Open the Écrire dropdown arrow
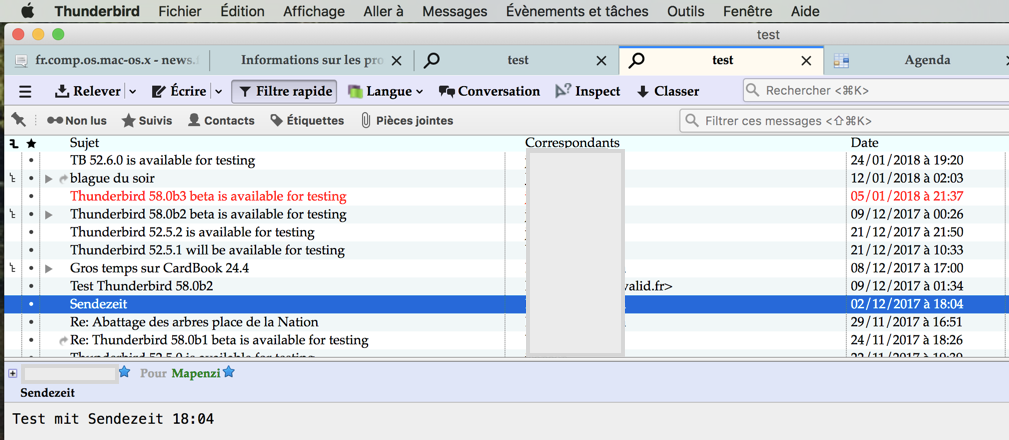The width and height of the screenshot is (1009, 440). coord(218,91)
